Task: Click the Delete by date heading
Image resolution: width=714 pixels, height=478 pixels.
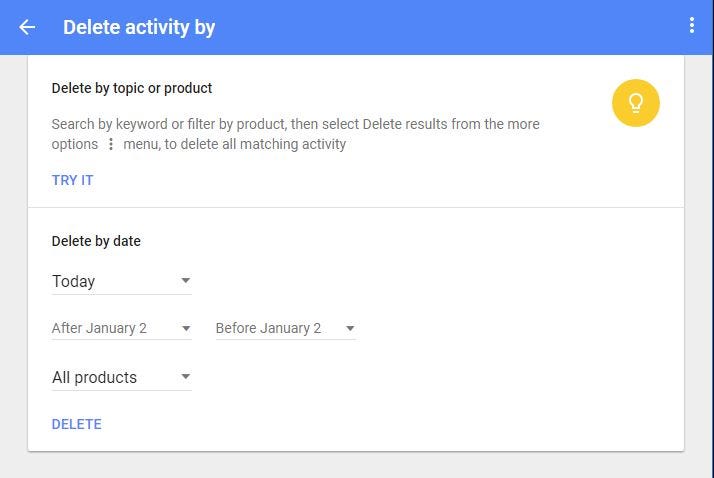Action: point(96,241)
